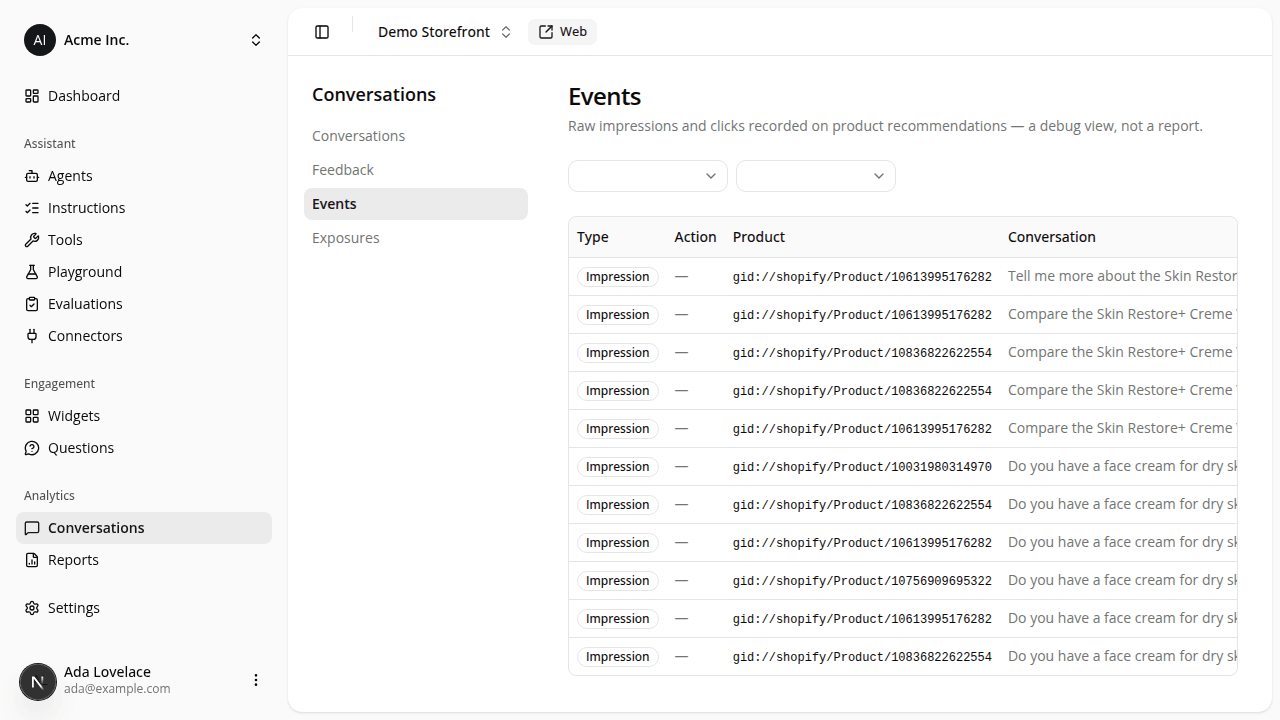Screen dimensions: 1280x720
Task: Click the Web external link button
Action: click(x=562, y=32)
